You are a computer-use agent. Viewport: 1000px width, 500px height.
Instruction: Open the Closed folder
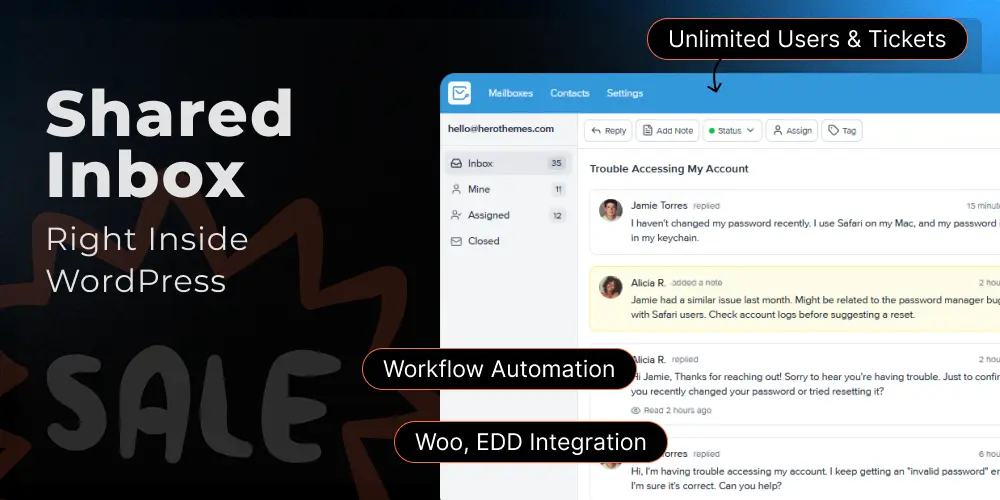pos(483,241)
